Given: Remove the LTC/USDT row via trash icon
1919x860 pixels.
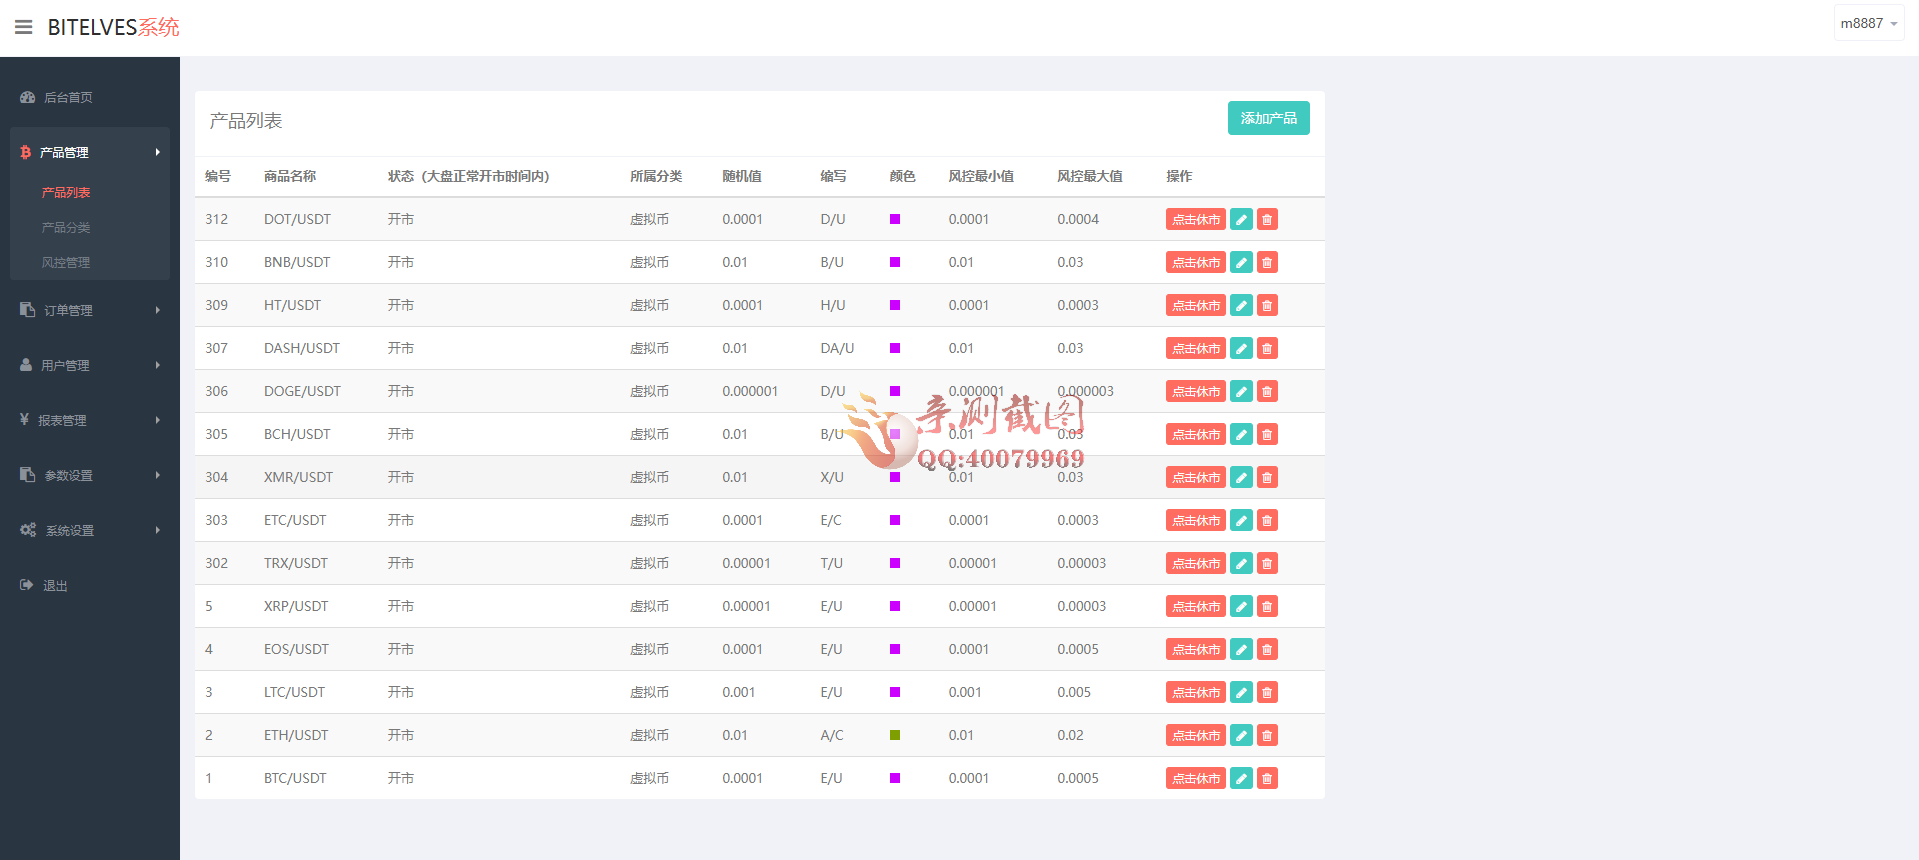Looking at the screenshot, I should (1267, 693).
